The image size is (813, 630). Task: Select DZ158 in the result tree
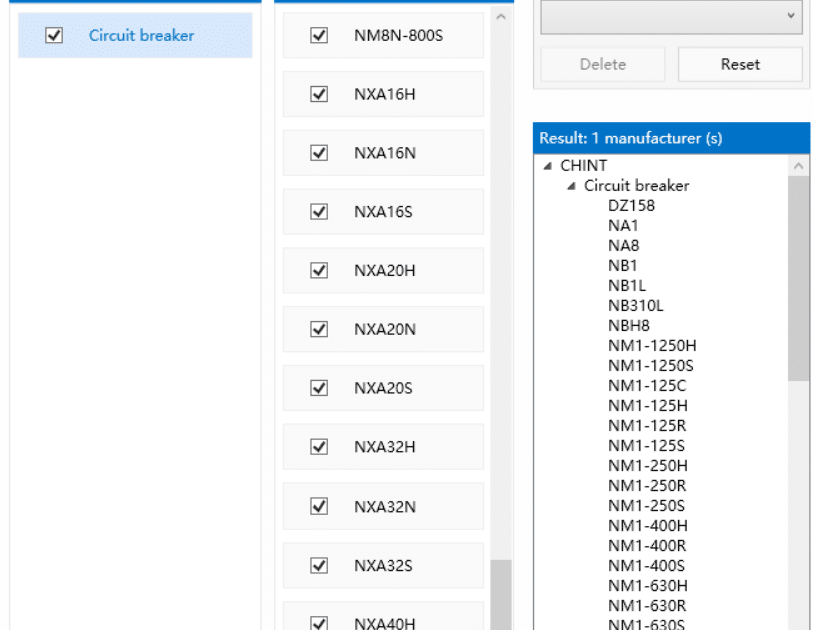click(x=631, y=206)
